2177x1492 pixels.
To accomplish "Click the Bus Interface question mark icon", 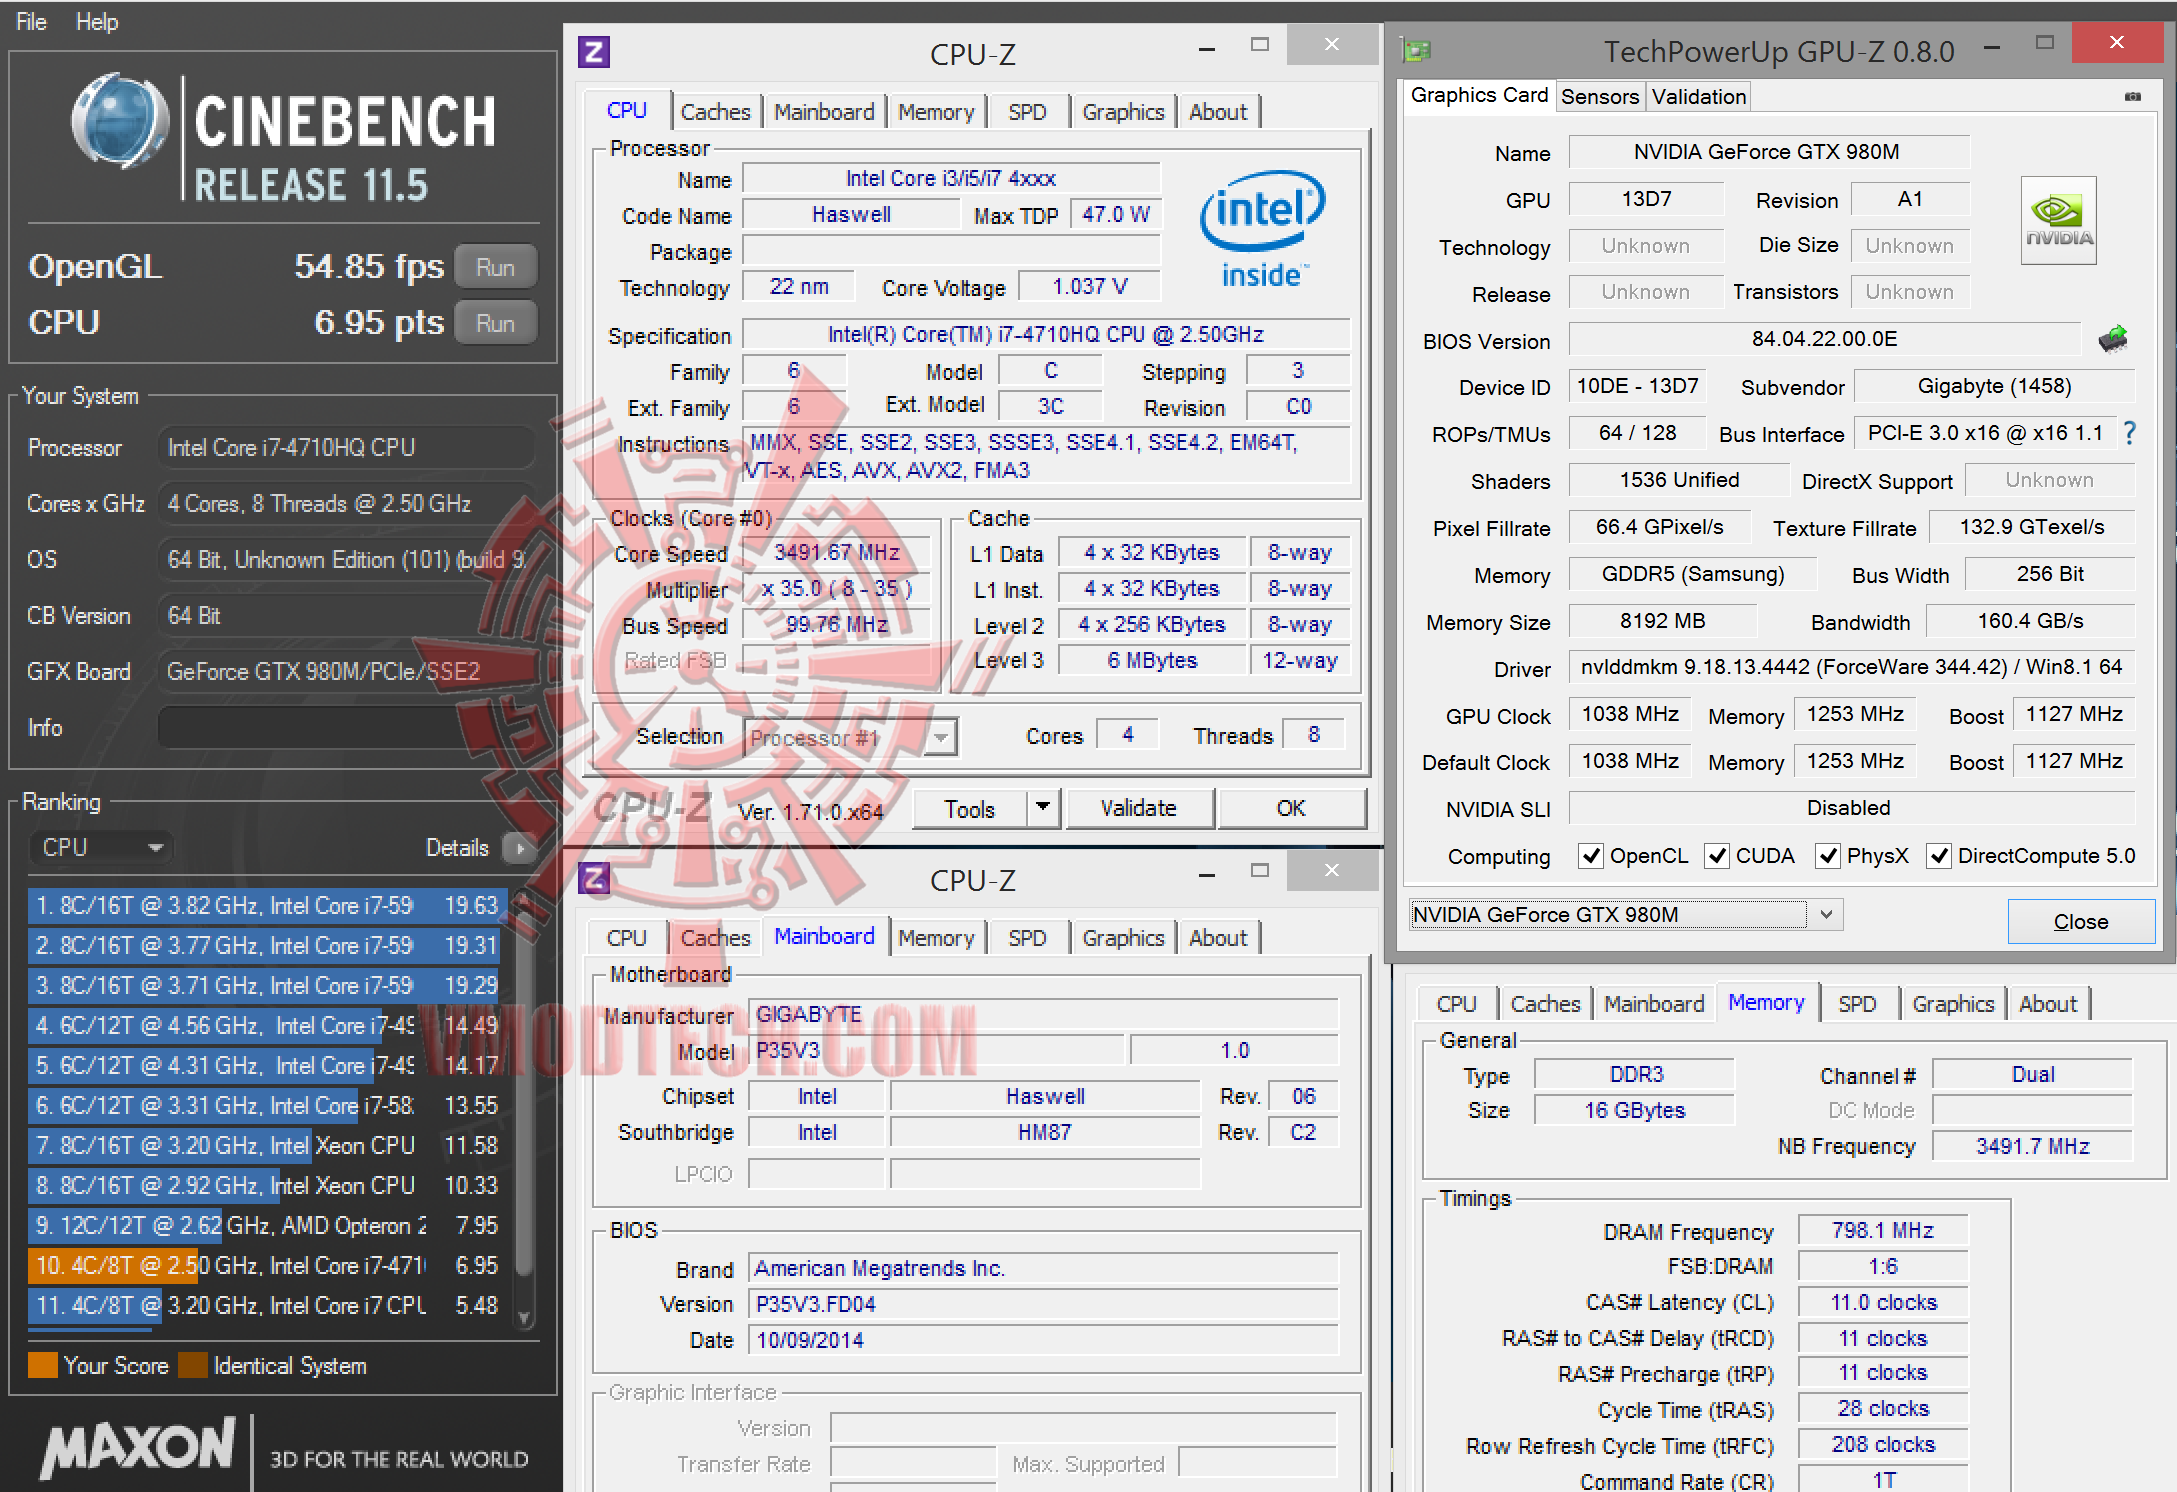I will (x=2130, y=433).
